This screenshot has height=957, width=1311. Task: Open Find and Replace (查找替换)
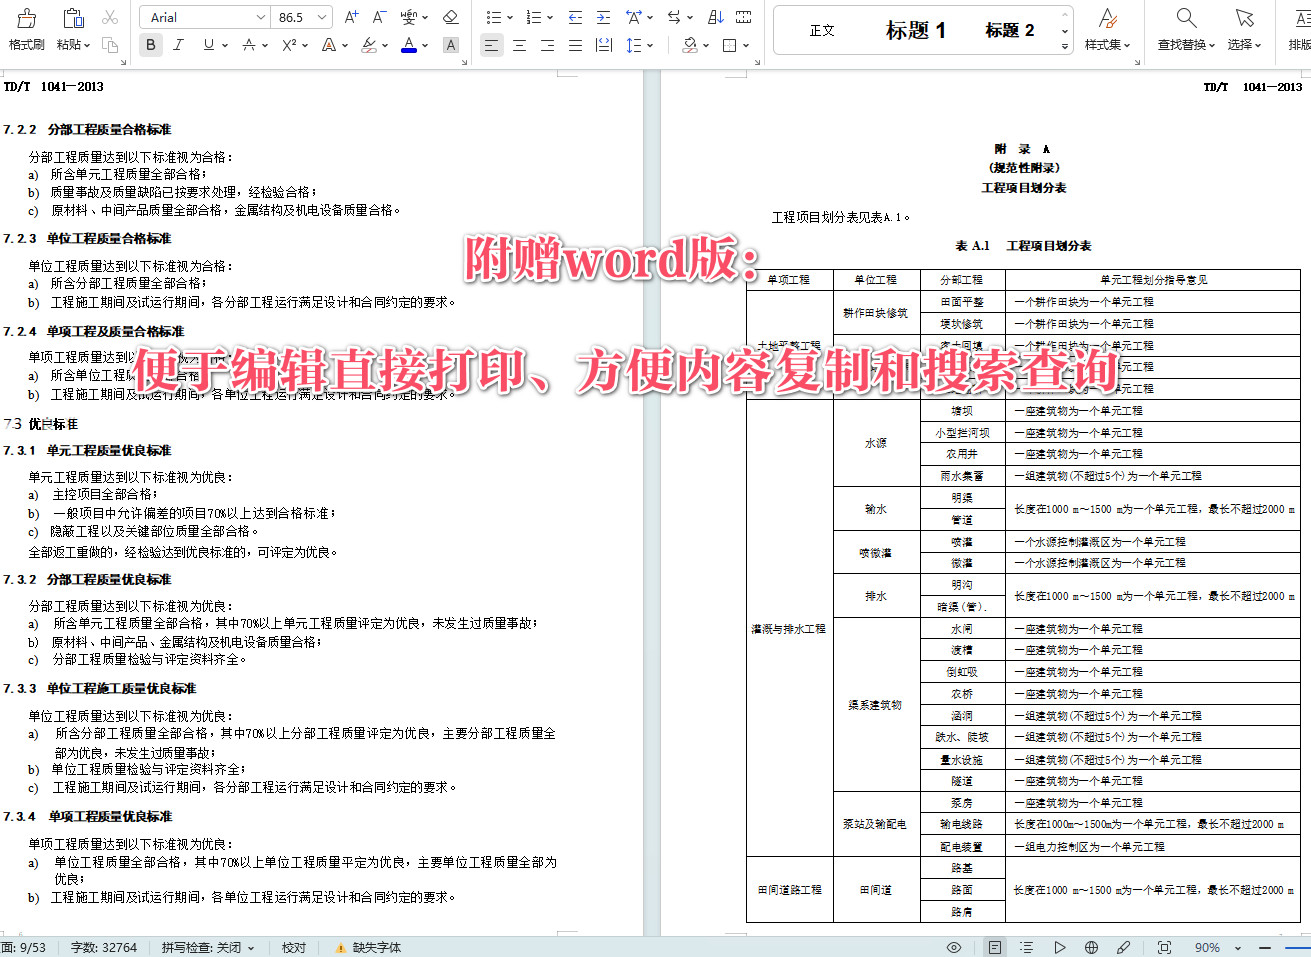[x=1185, y=30]
